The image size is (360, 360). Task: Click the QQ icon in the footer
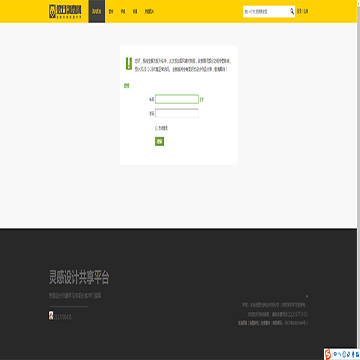click(x=51, y=315)
